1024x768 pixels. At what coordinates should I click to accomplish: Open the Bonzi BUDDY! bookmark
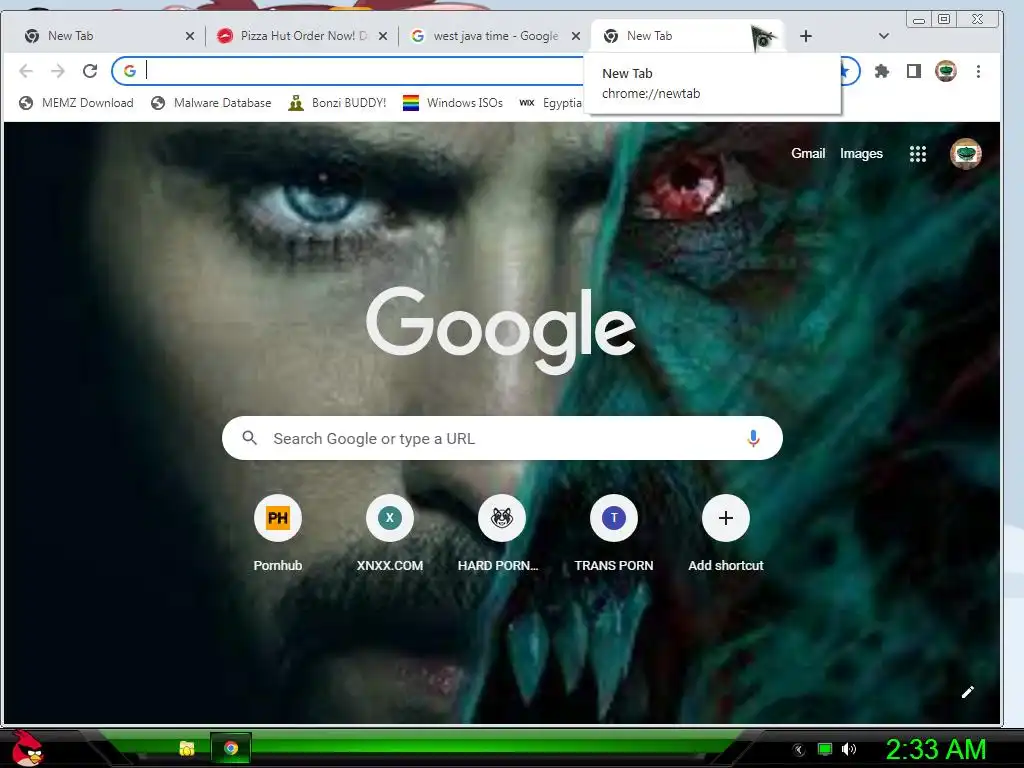337,103
